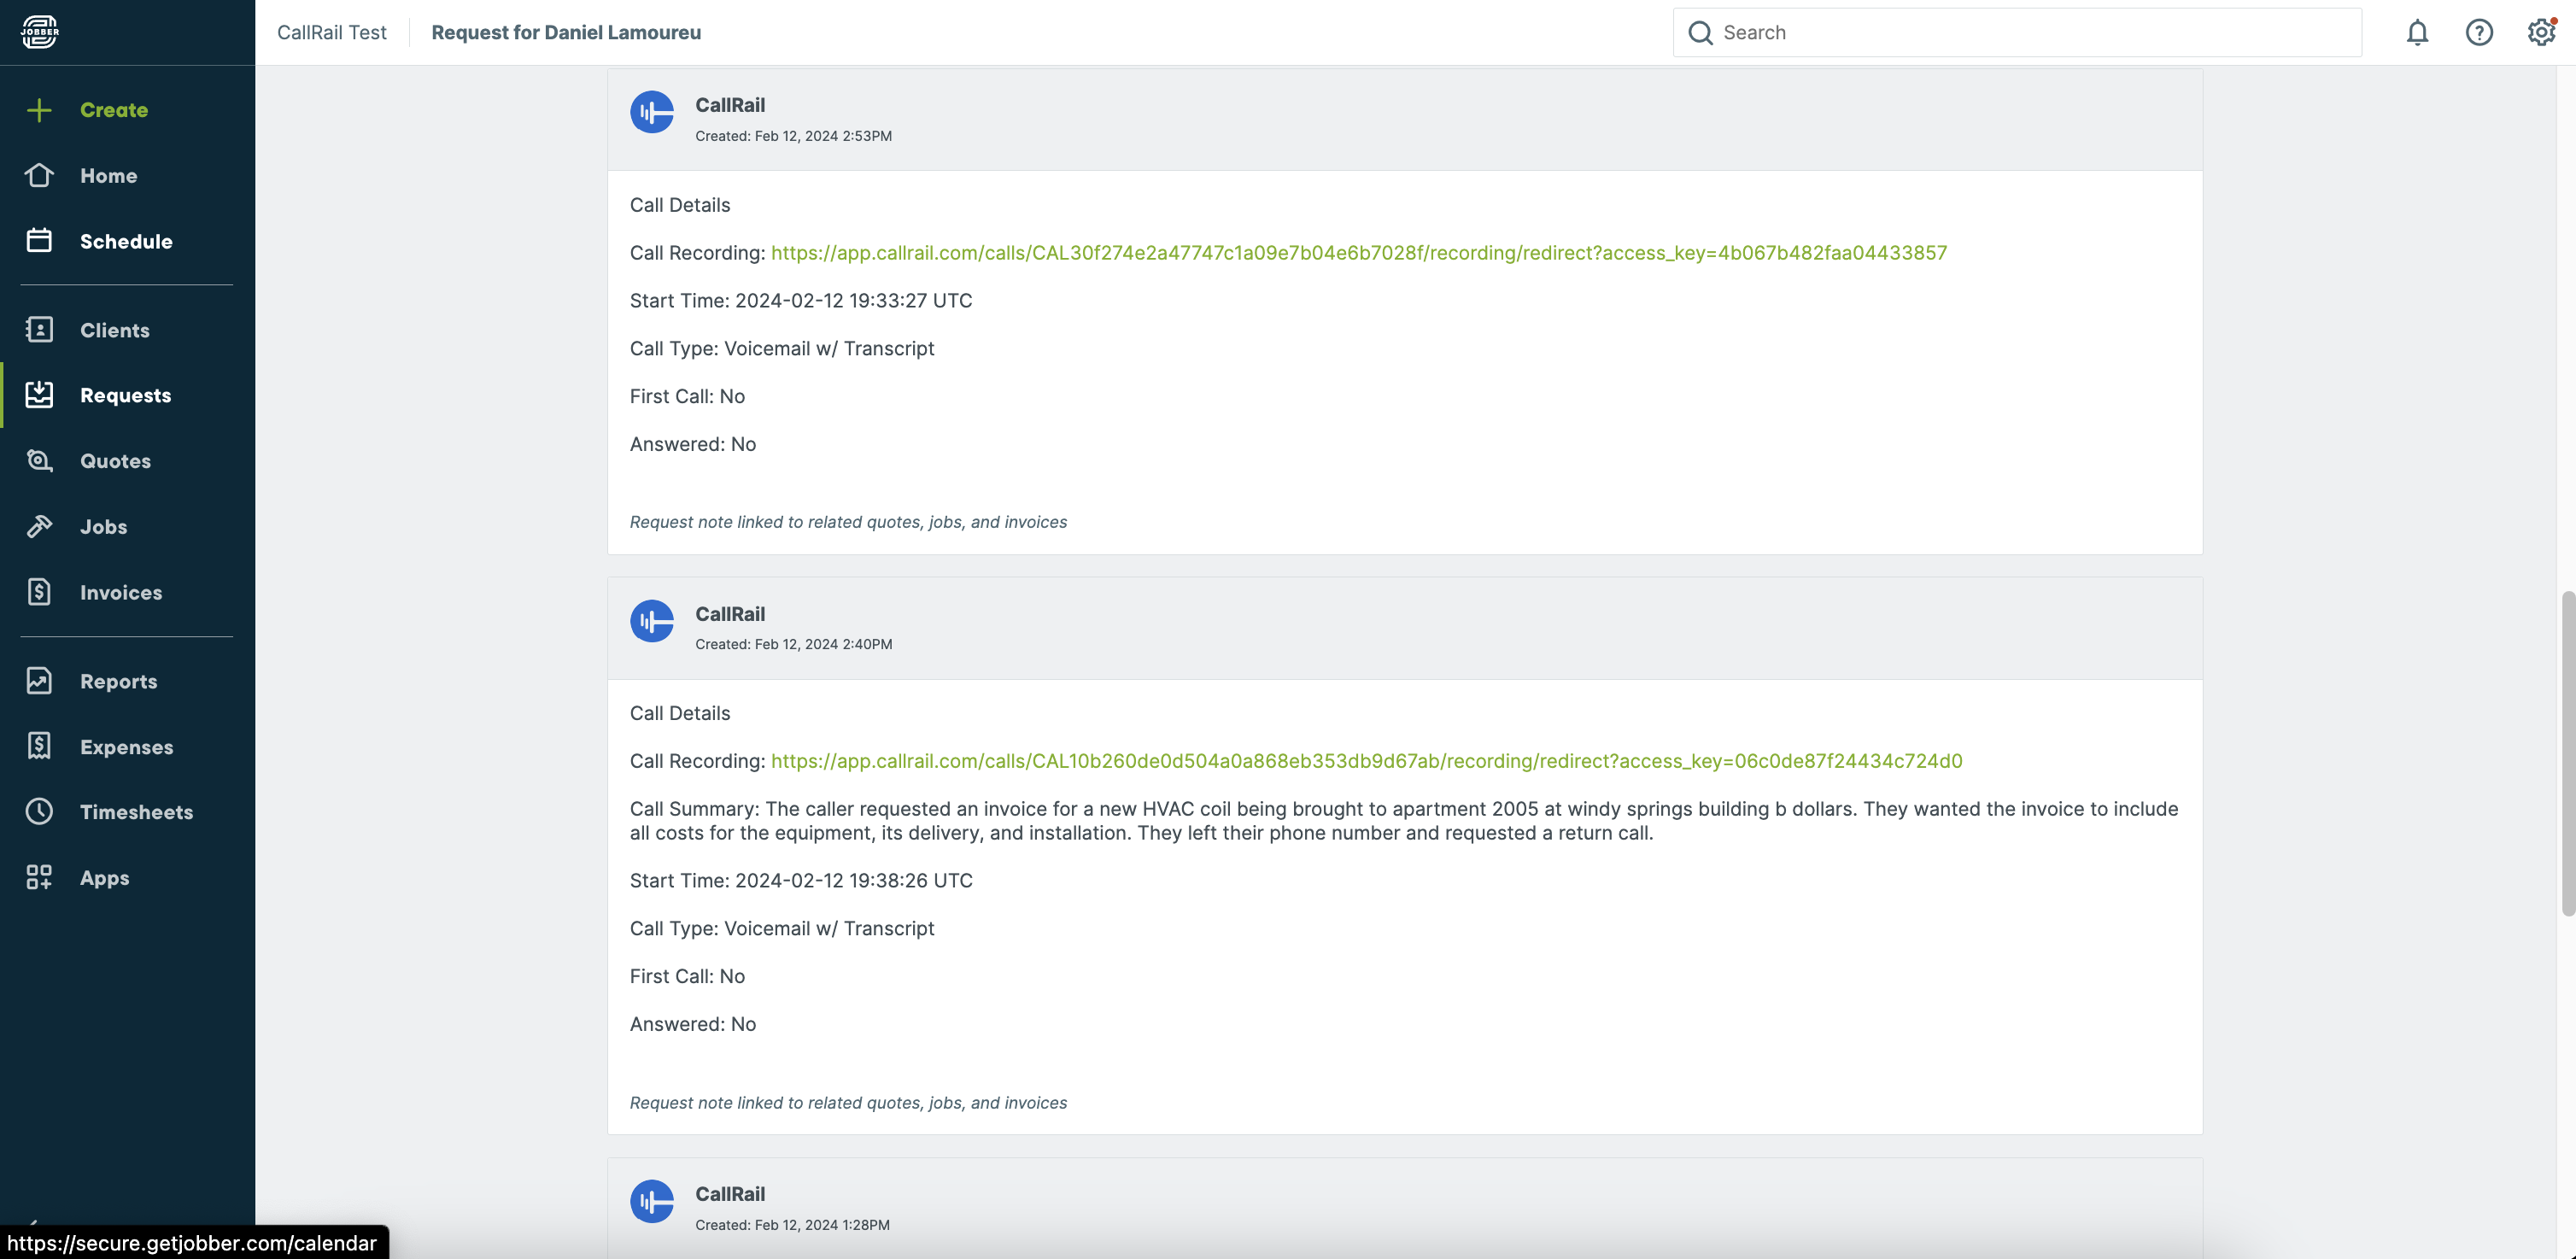The width and height of the screenshot is (2576, 1259).
Task: Open the 2:40PM call recording link
Action: click(x=1366, y=761)
